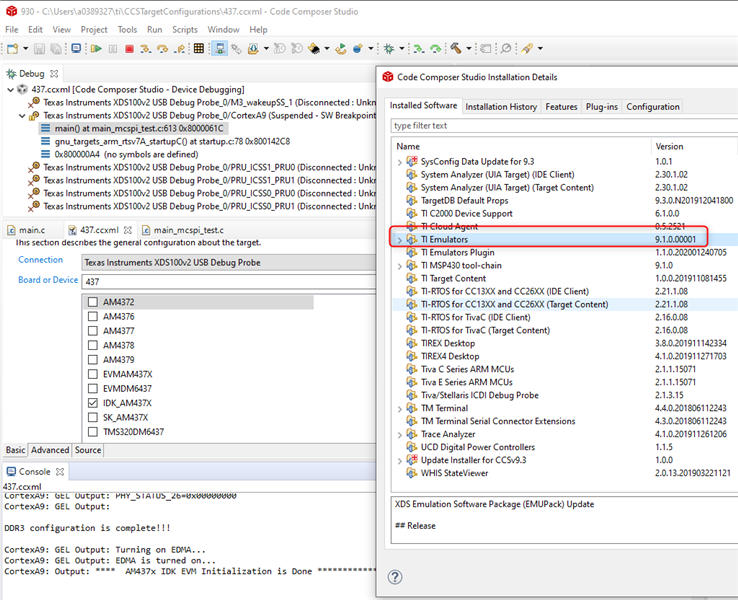Screen dimensions: 738x600
Task: Click the Connection link
Action: pos(40,260)
